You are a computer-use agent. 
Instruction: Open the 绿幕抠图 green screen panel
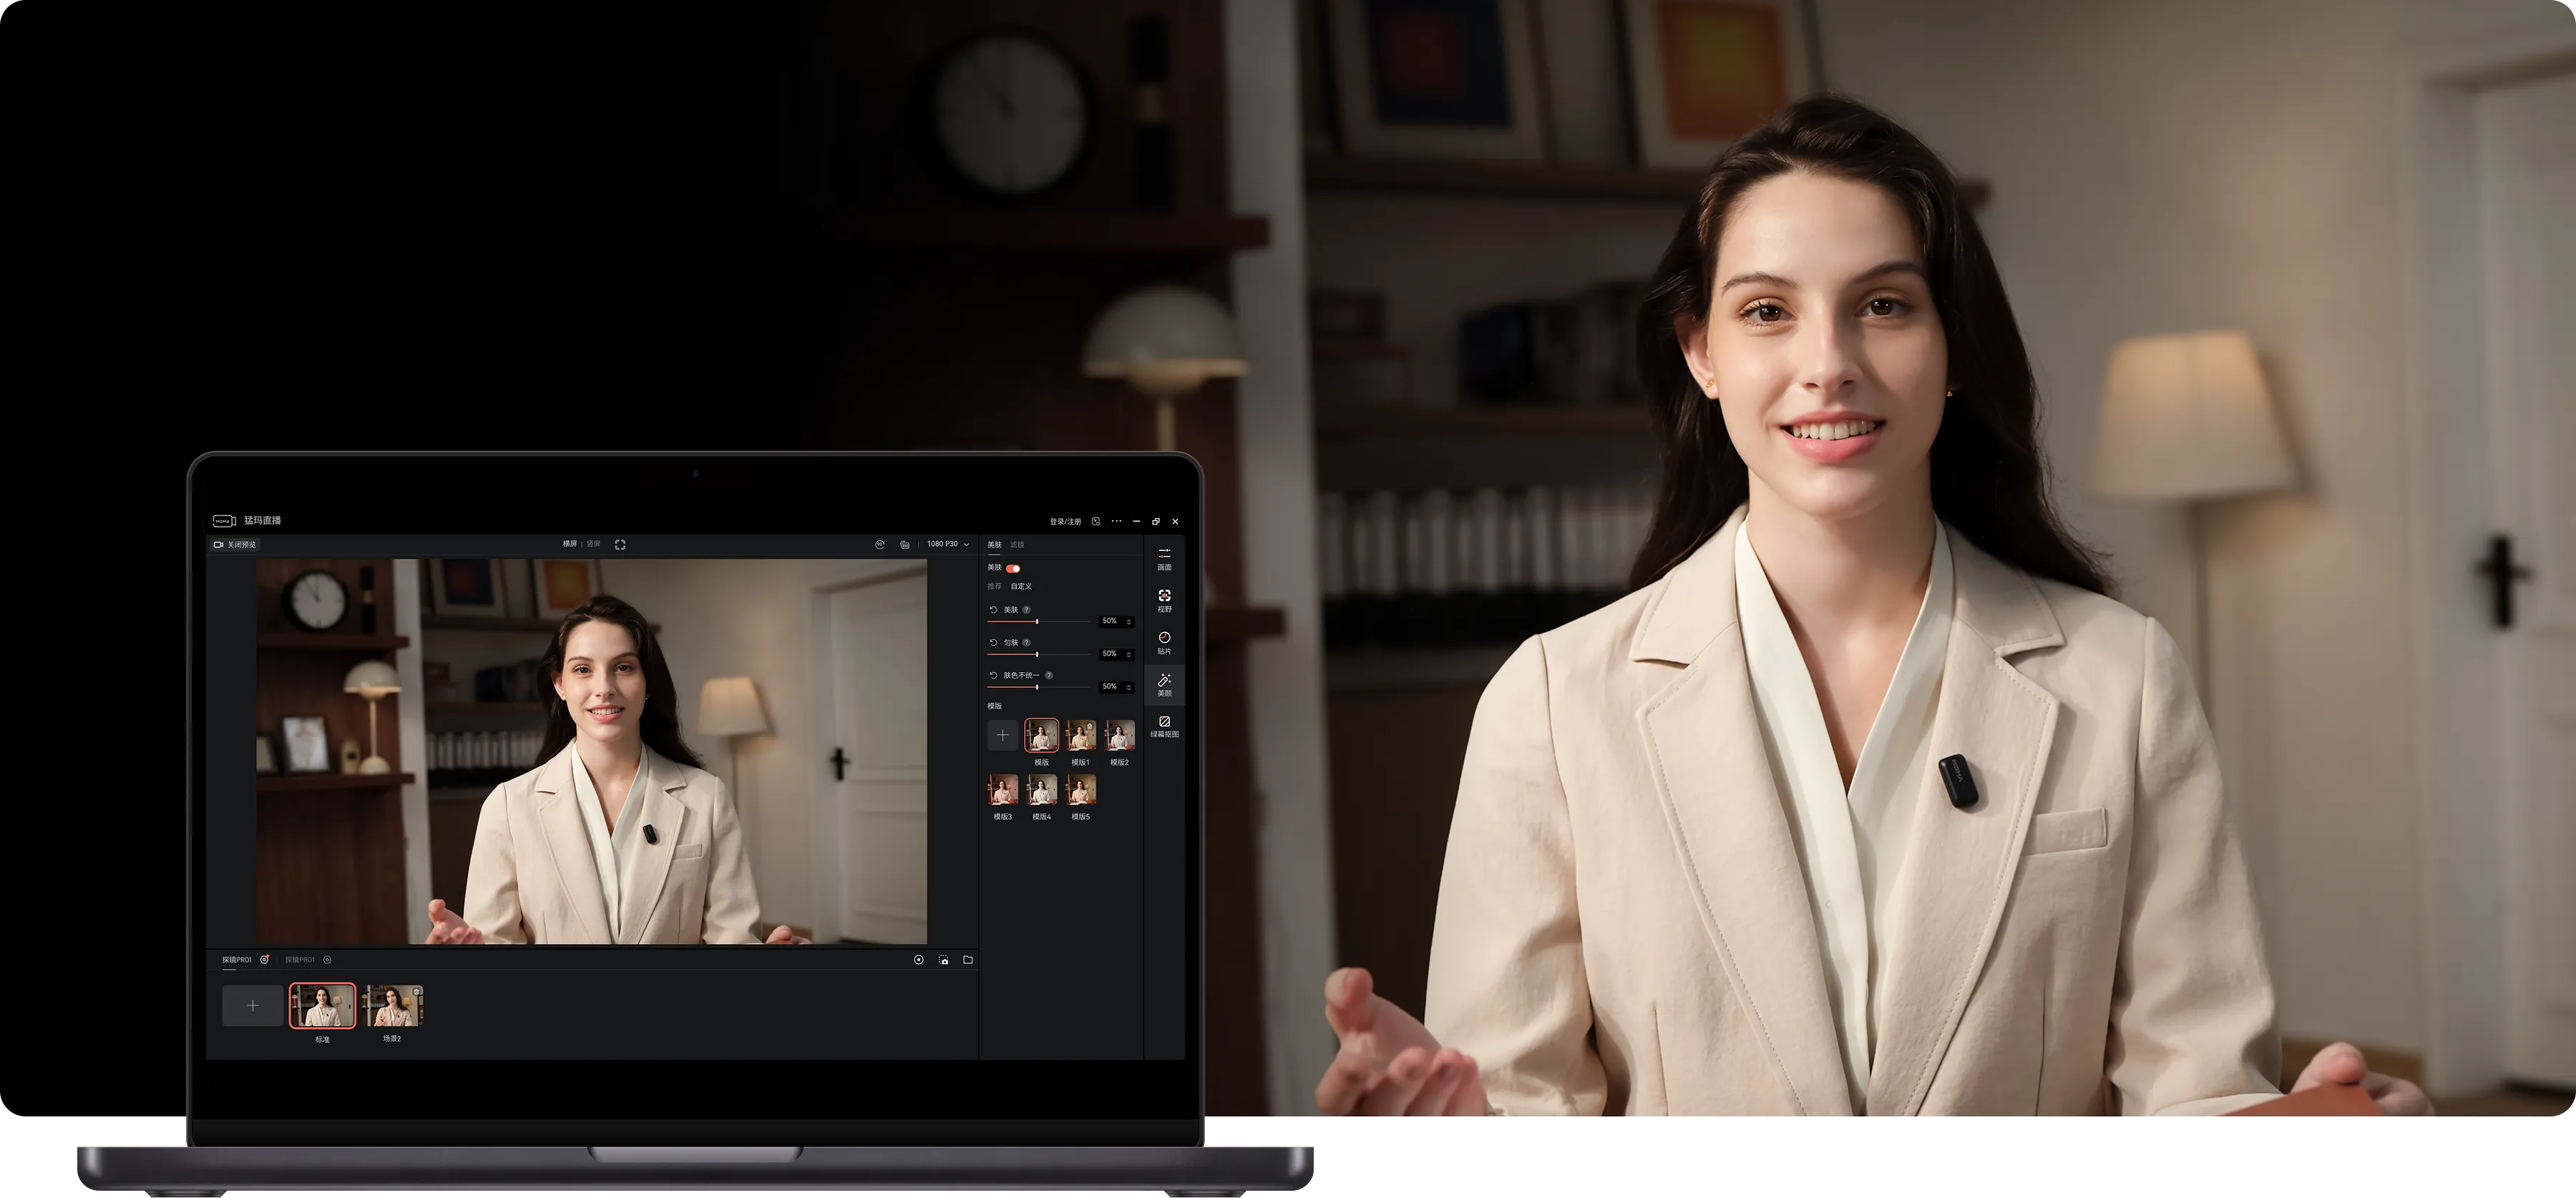click(1164, 726)
